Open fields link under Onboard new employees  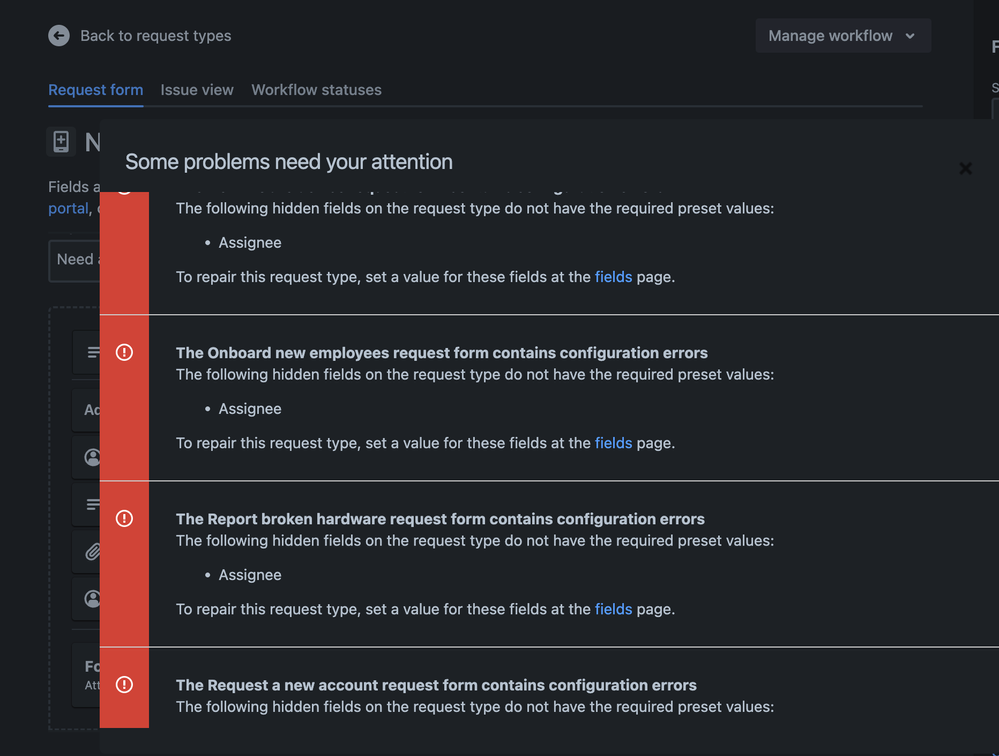point(613,443)
